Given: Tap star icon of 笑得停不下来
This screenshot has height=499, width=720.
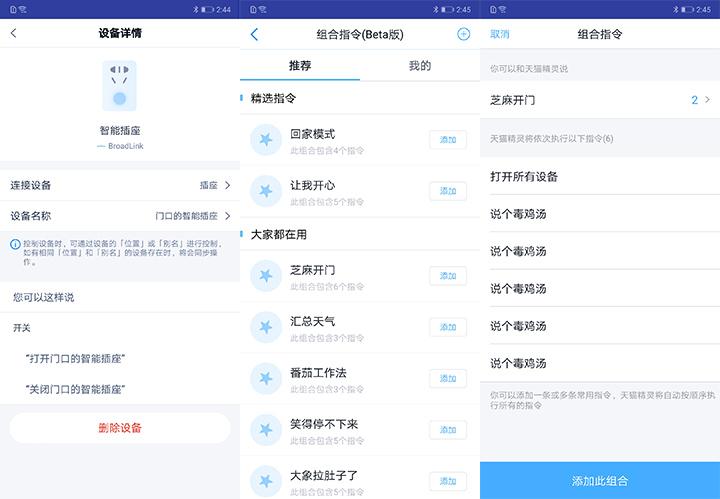Looking at the screenshot, I should click(266, 430).
